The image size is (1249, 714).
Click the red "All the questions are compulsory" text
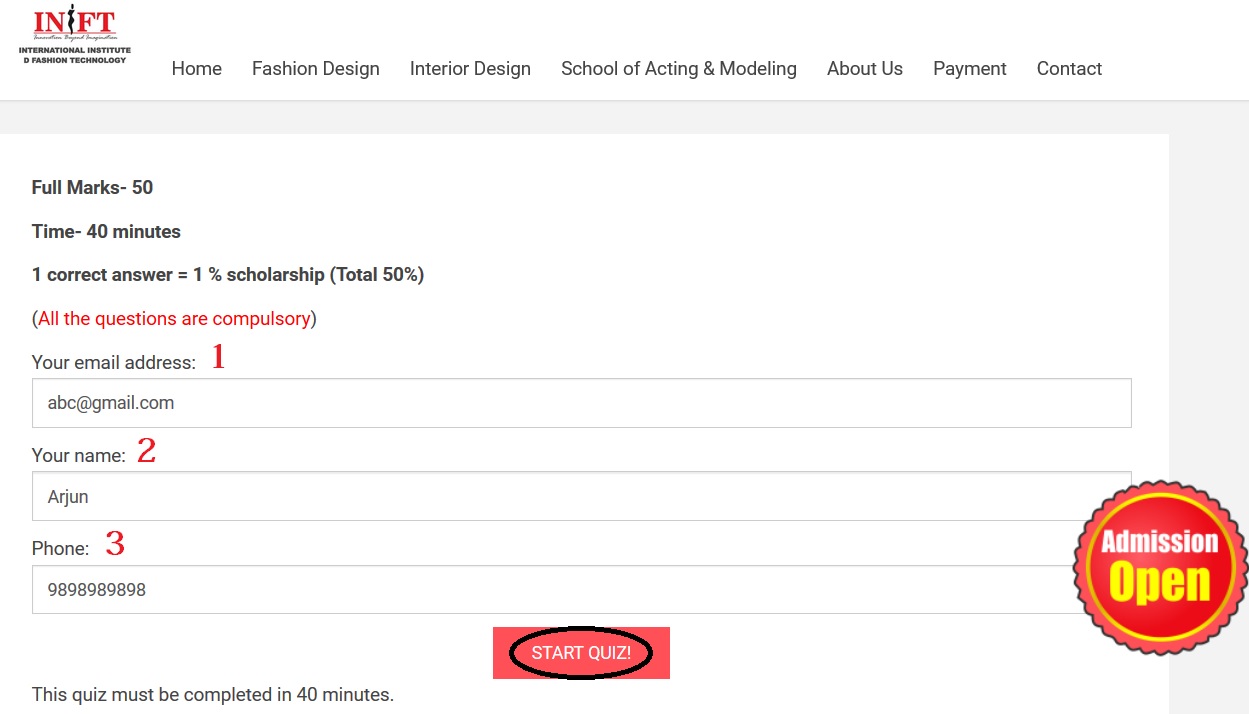click(x=174, y=319)
